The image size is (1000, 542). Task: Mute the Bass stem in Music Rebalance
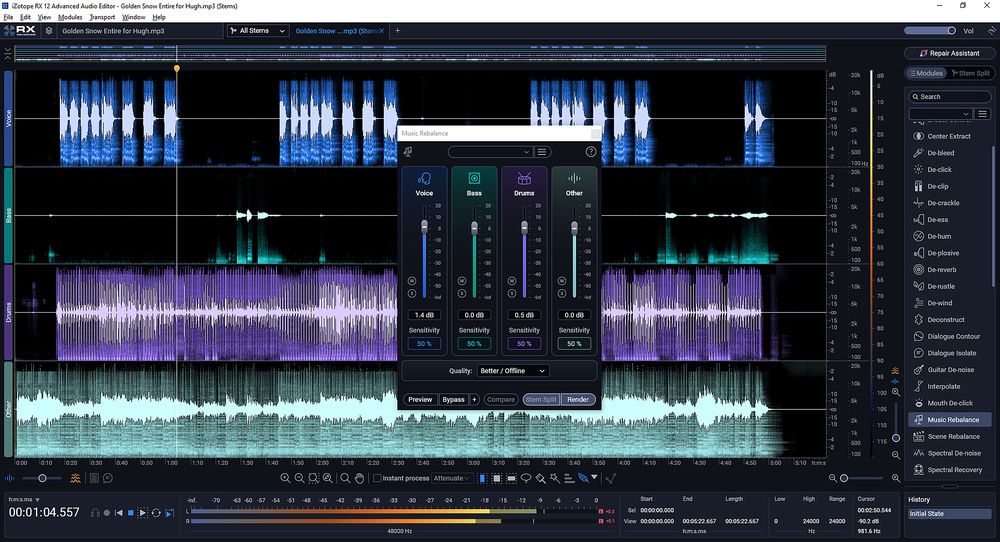[462, 281]
